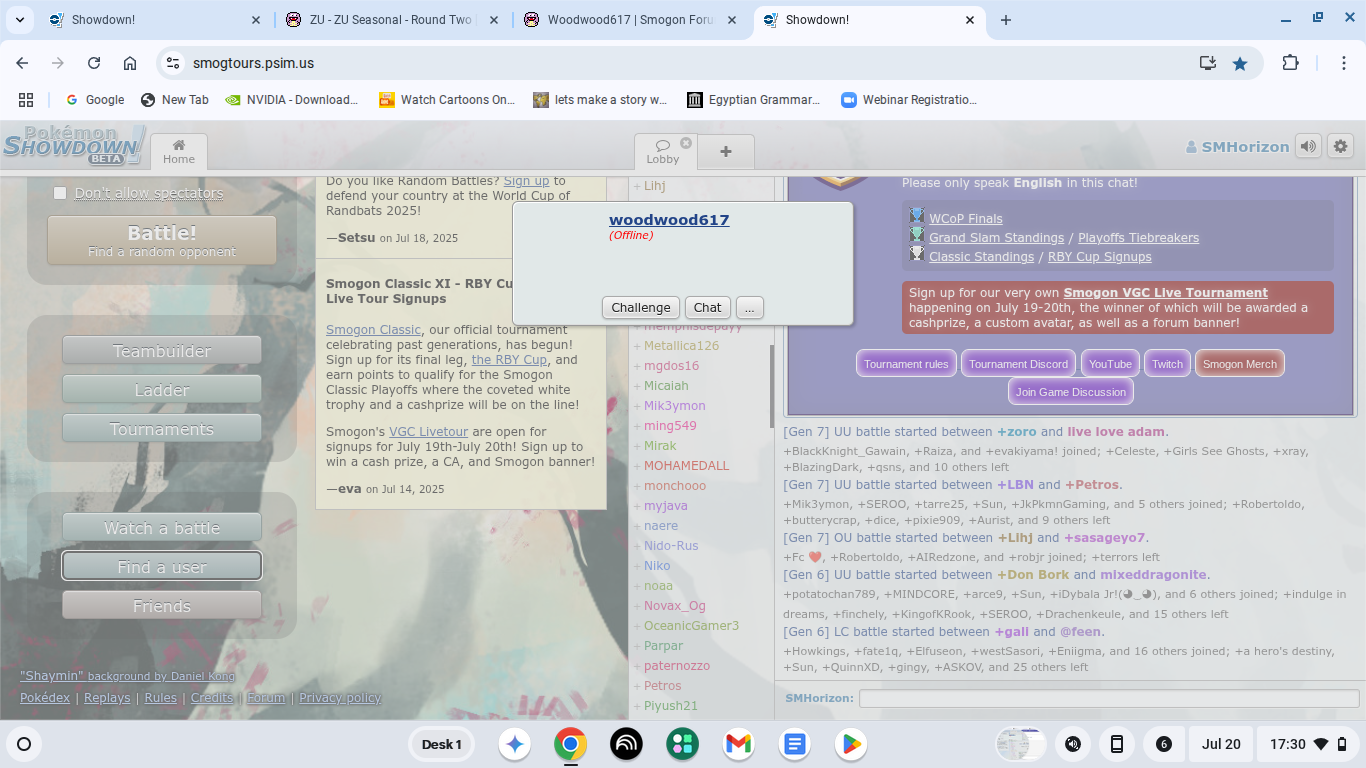Open Replays footer link
The image size is (1366, 768).
coord(107,698)
